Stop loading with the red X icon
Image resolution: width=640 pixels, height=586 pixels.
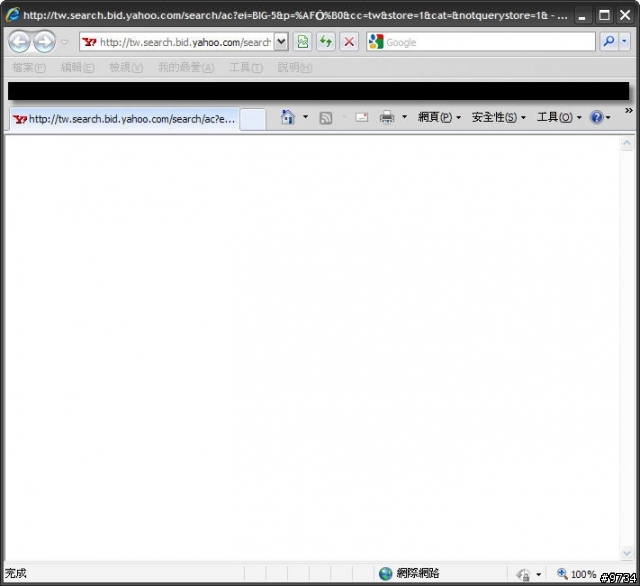point(349,42)
